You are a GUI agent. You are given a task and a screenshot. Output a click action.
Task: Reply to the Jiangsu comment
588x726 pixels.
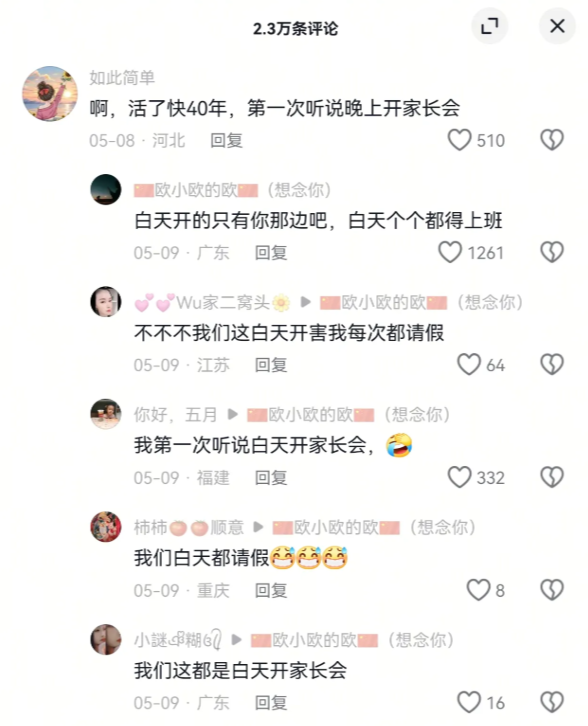(271, 365)
